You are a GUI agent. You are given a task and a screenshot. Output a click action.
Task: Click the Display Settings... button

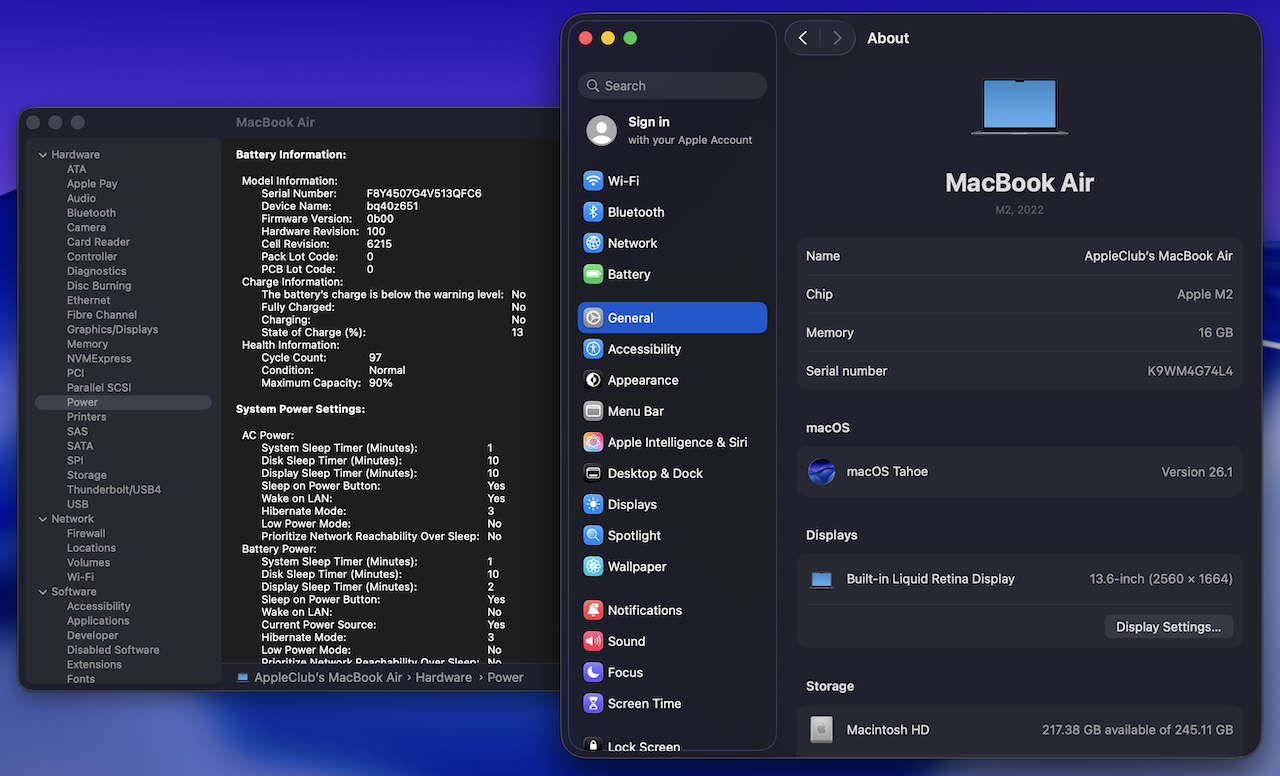pos(1168,627)
